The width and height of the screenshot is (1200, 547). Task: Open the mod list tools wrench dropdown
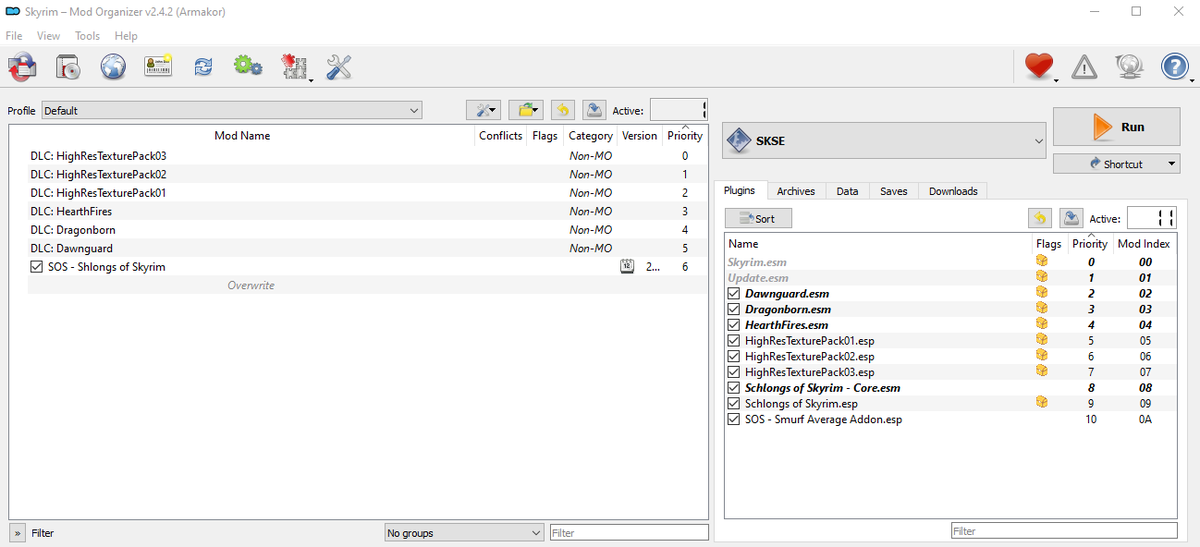(x=484, y=110)
